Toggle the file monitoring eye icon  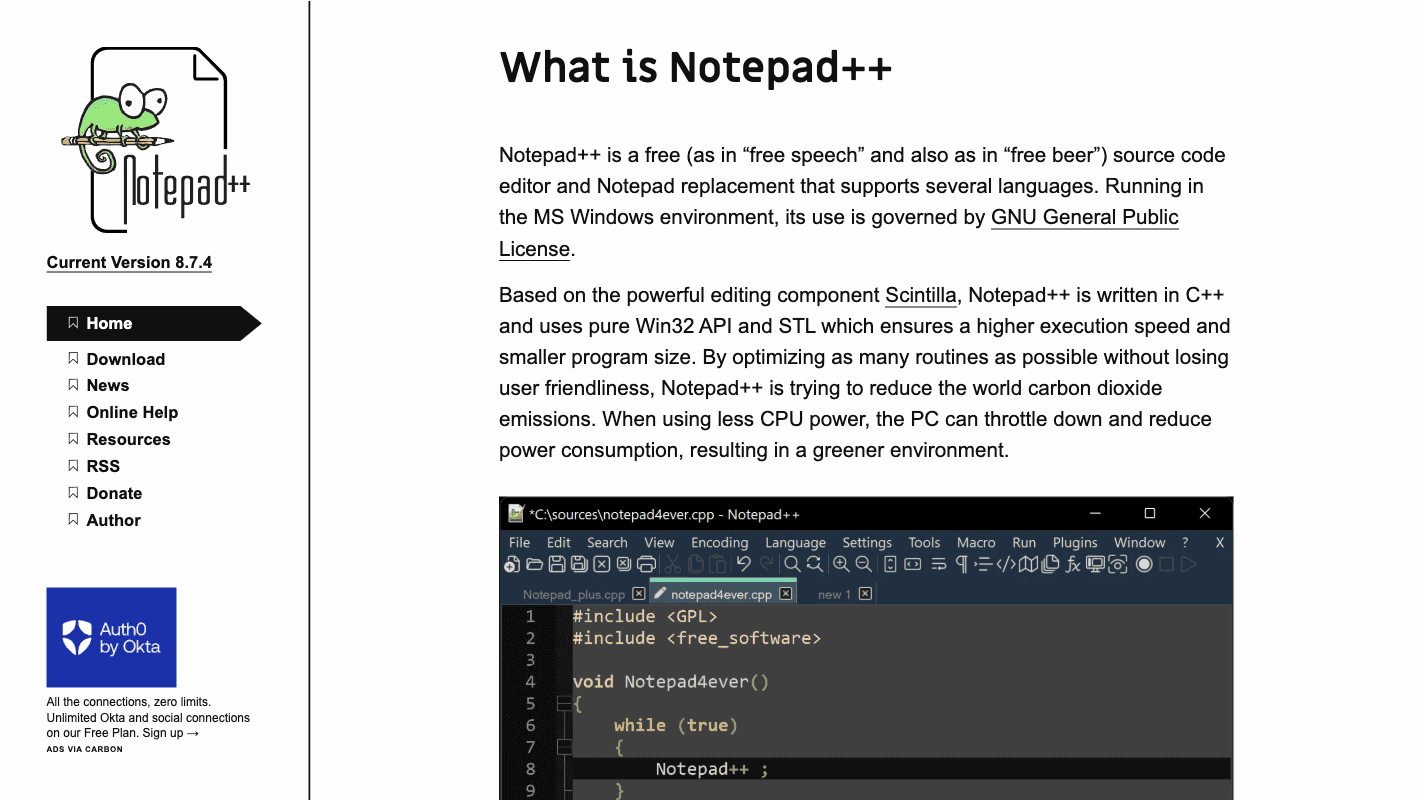tap(1117, 564)
